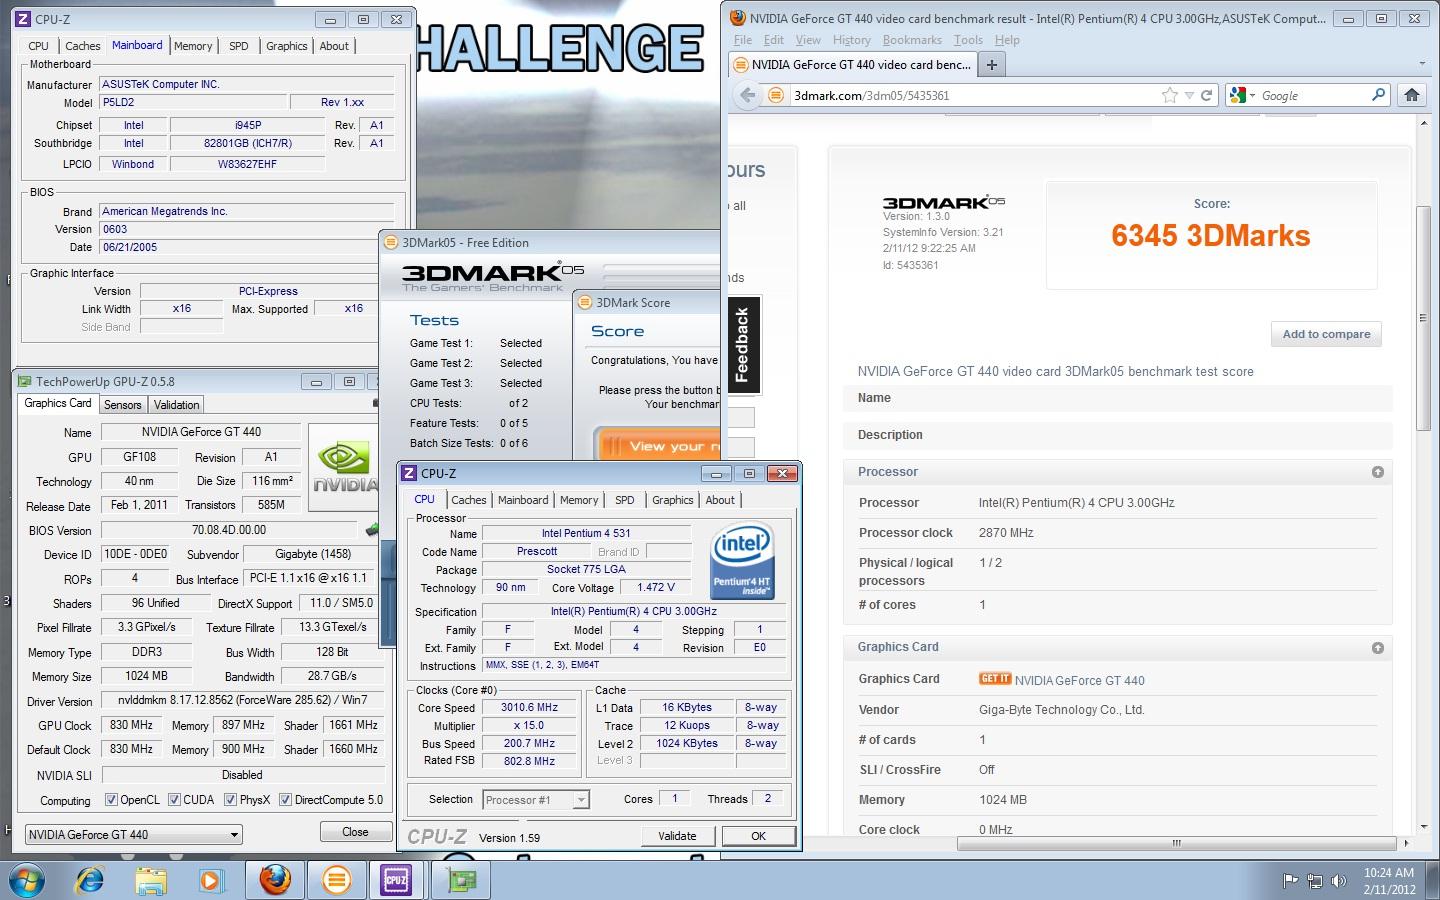Open Windows Explorer from taskbar
The height and width of the screenshot is (900, 1440).
pyautogui.click(x=151, y=880)
